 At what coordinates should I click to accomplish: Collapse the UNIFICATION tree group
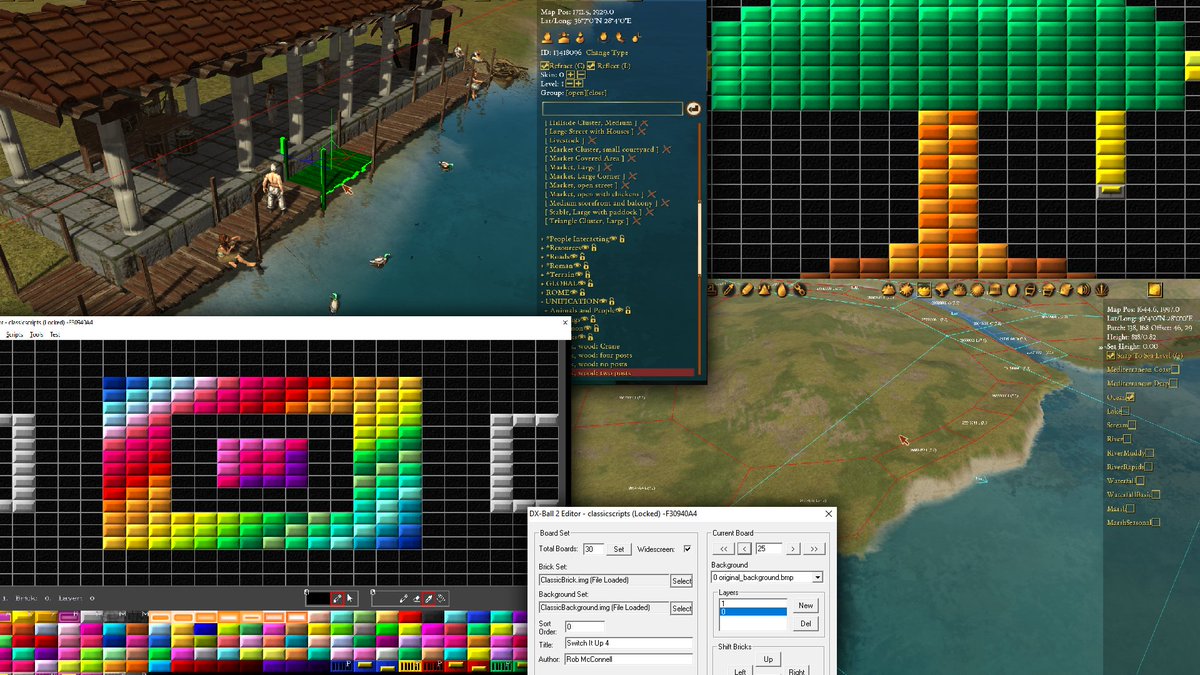pyautogui.click(x=574, y=301)
